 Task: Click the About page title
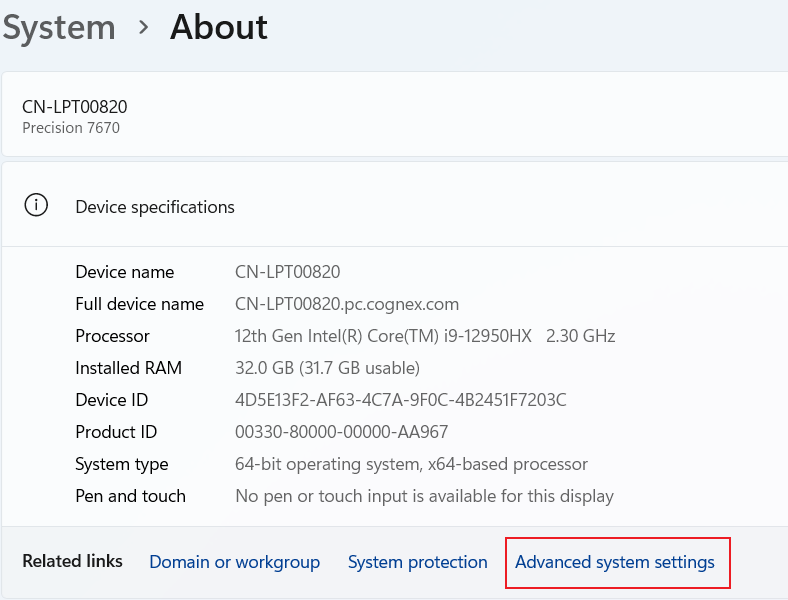tap(218, 28)
